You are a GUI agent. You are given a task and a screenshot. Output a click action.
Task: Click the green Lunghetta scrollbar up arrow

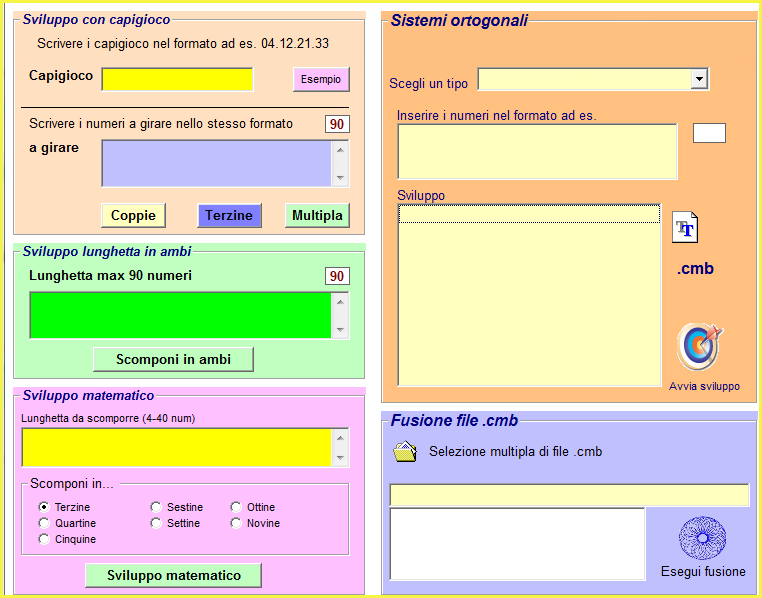pyautogui.click(x=340, y=302)
